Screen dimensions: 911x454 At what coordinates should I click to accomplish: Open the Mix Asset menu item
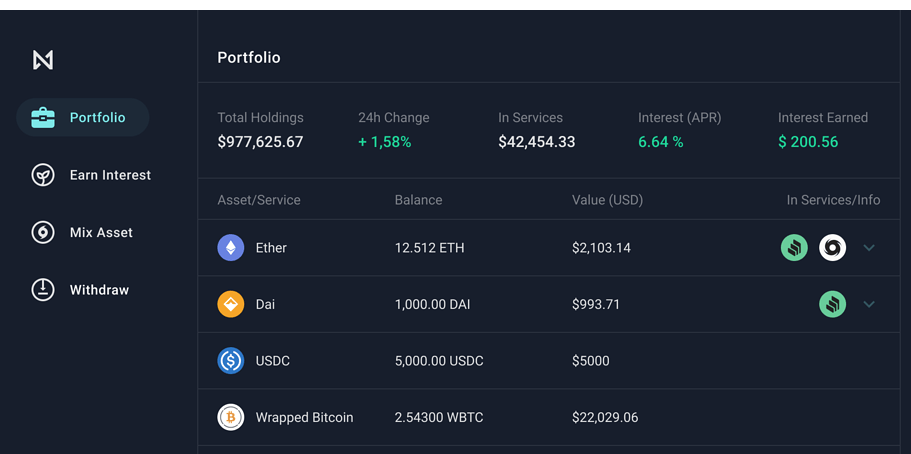[82, 233]
